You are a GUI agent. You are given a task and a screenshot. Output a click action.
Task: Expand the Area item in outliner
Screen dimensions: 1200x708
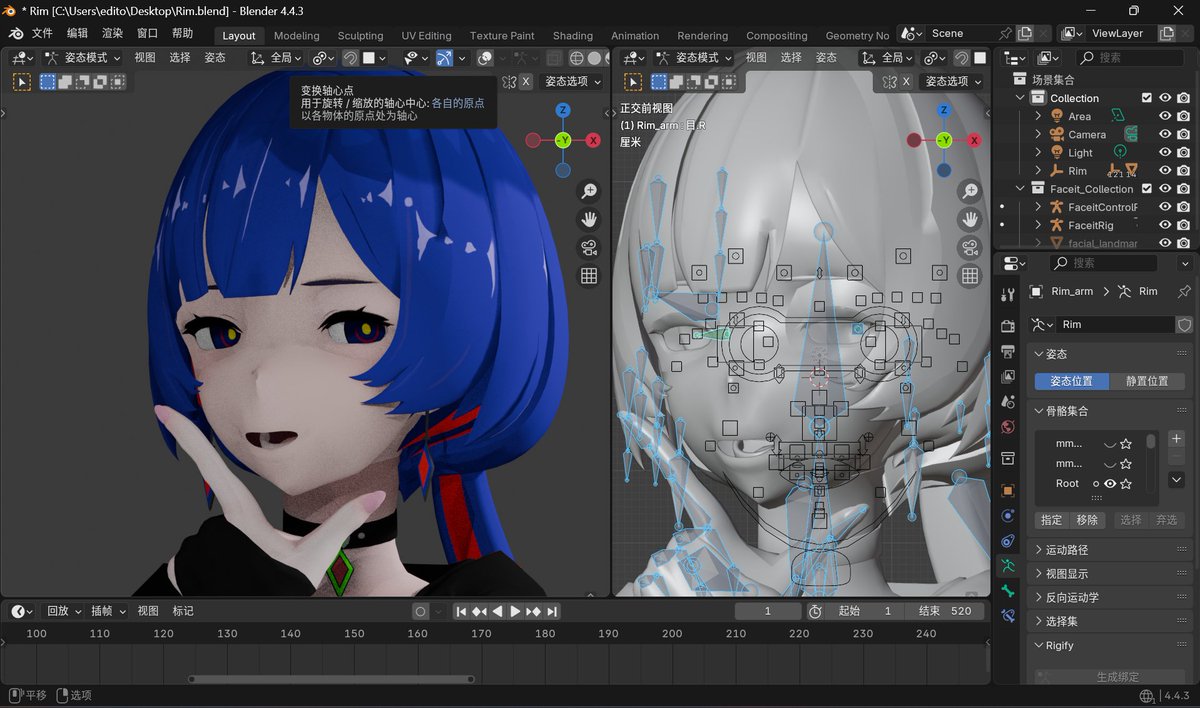[x=1039, y=116]
